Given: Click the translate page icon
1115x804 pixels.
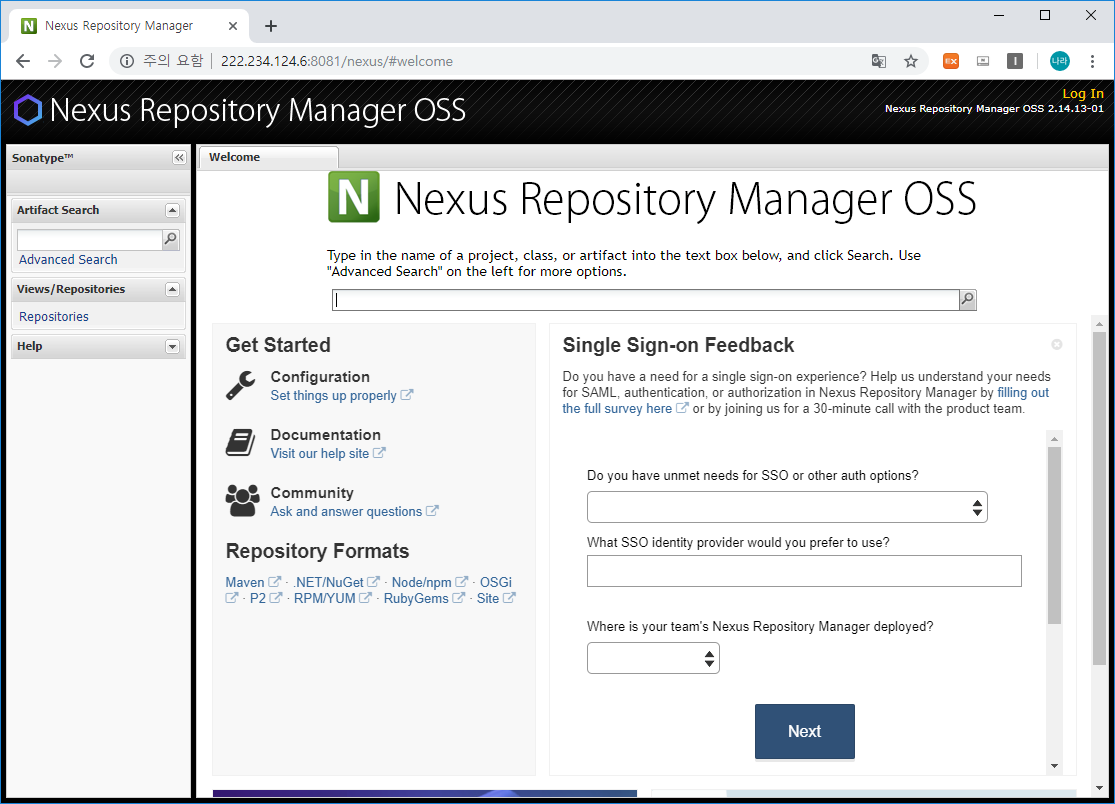Looking at the screenshot, I should click(879, 61).
